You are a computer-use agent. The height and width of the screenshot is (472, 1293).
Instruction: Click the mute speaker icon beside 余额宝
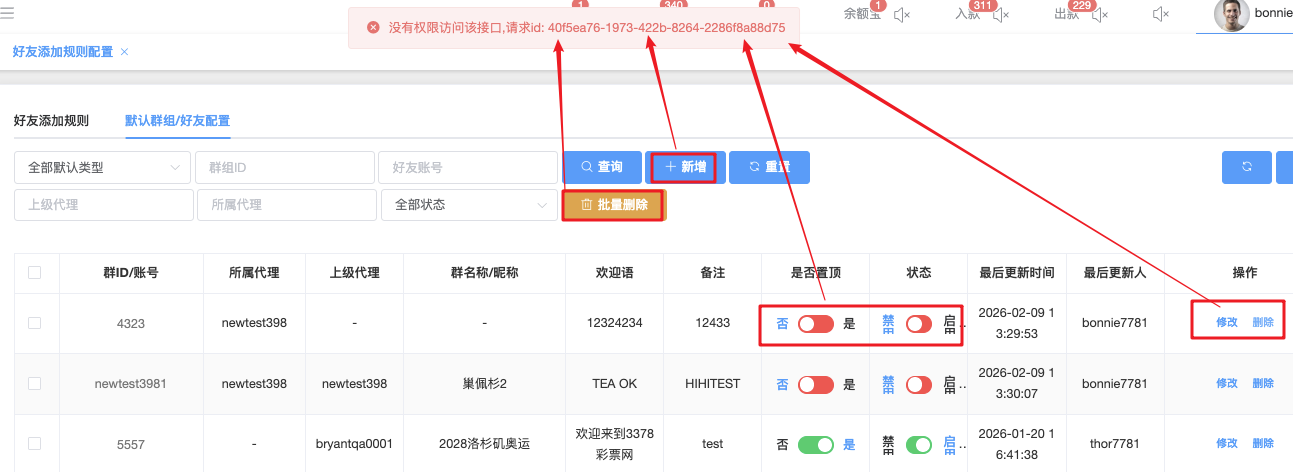coord(901,14)
